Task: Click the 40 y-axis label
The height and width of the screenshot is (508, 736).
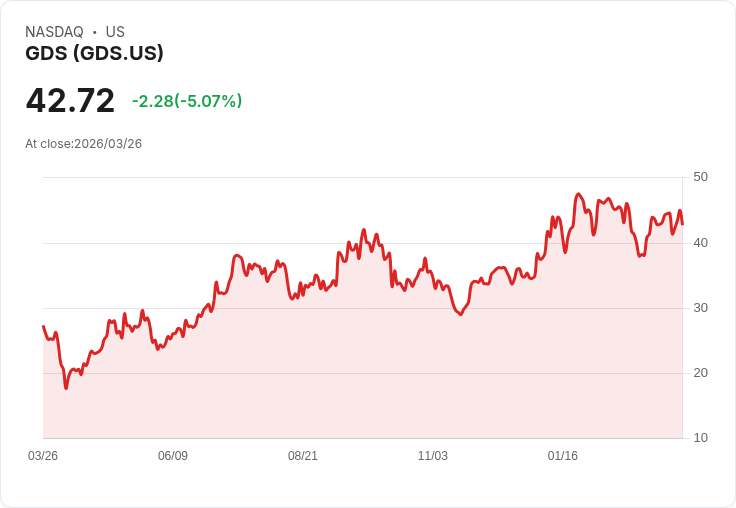Action: click(700, 242)
